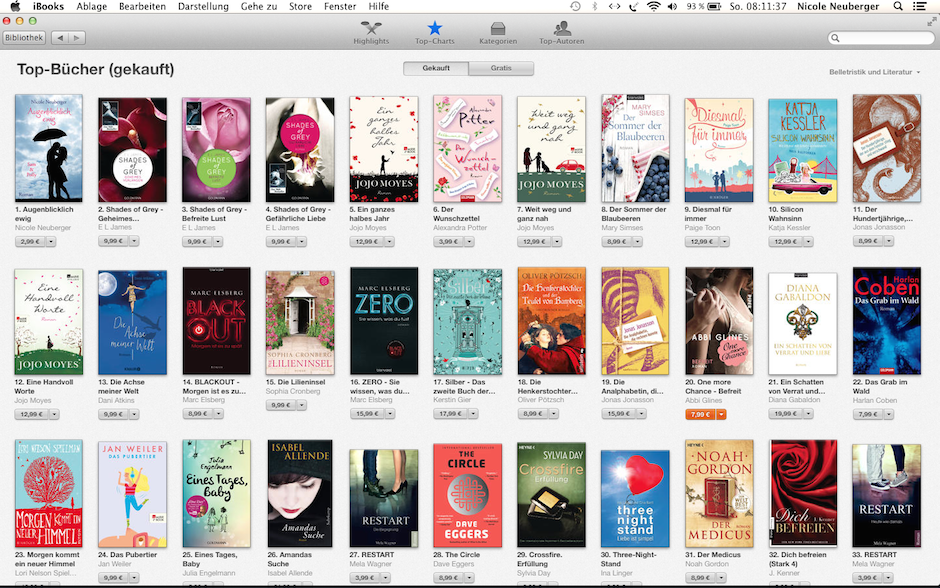Image resolution: width=940 pixels, height=588 pixels.
Task: Open the Die Lilieninsel book cover
Action: pyautogui.click(x=300, y=322)
